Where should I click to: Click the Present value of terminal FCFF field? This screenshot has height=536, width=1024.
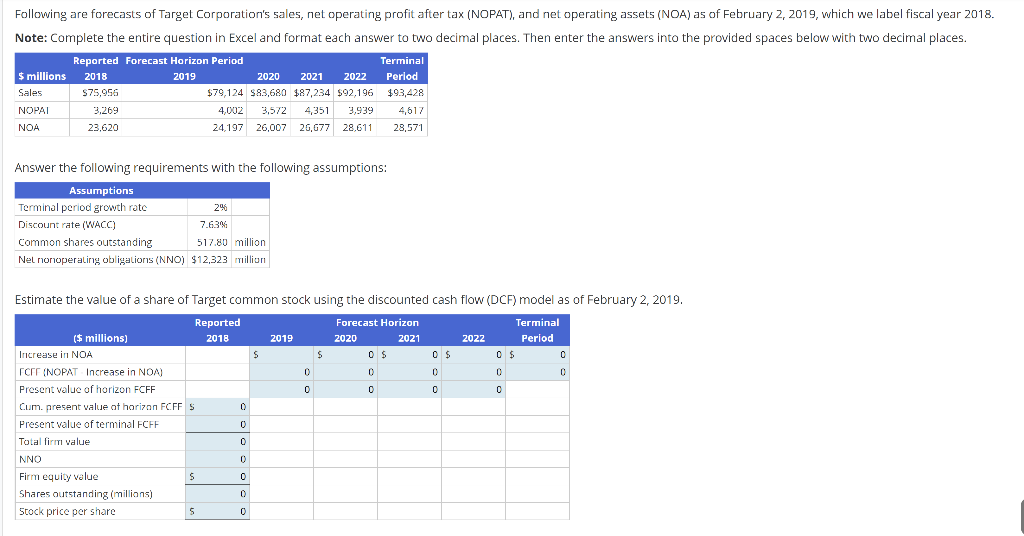click(217, 424)
